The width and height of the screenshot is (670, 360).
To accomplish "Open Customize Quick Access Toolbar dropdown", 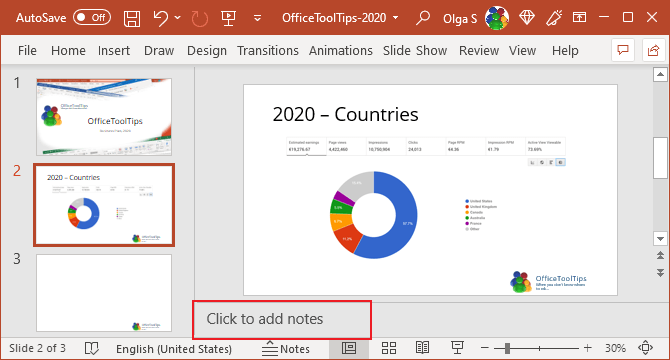I will pyautogui.click(x=257, y=18).
